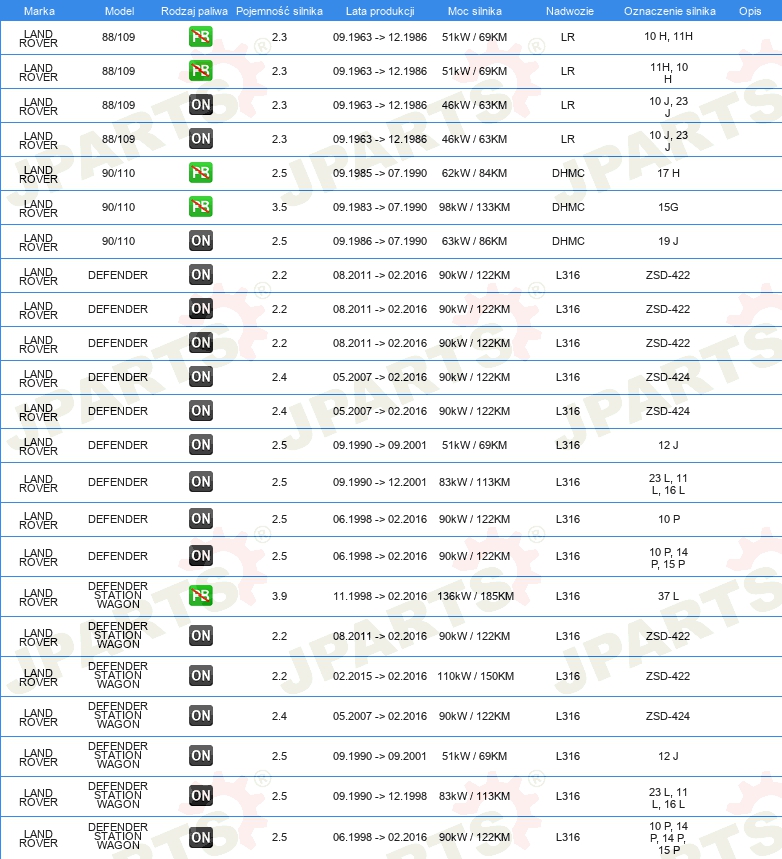Image resolution: width=782 pixels, height=859 pixels.
Task: Click the 88/109 model cell in the 11H, 10 H row
Action: [x=118, y=71]
